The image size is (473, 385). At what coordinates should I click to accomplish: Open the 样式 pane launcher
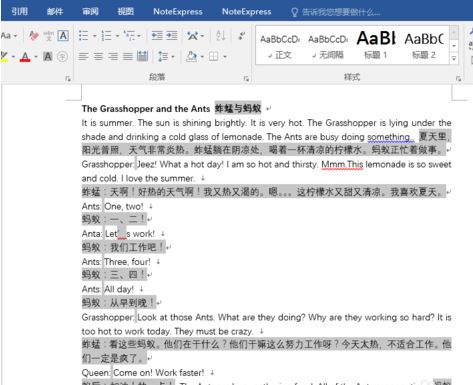(x=459, y=79)
